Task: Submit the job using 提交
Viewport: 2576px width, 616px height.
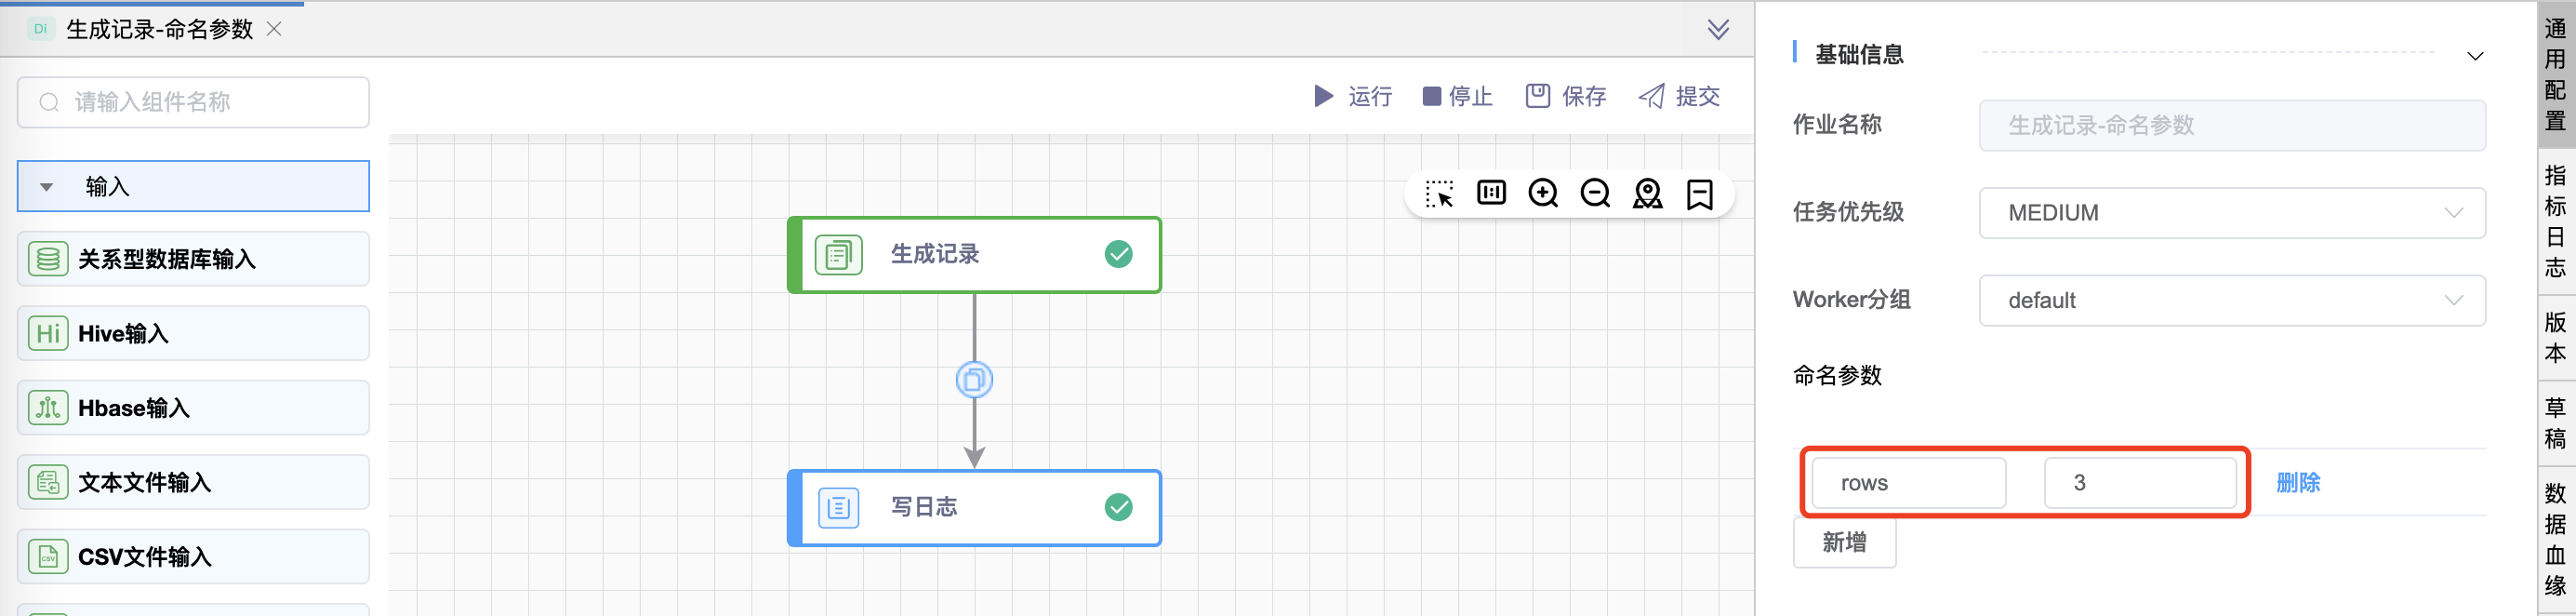Action: click(x=1679, y=96)
